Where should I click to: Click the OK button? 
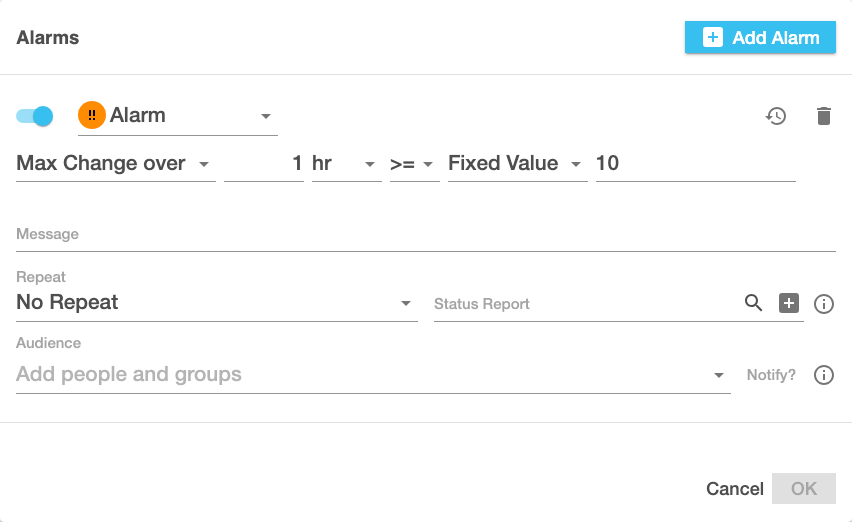point(804,488)
